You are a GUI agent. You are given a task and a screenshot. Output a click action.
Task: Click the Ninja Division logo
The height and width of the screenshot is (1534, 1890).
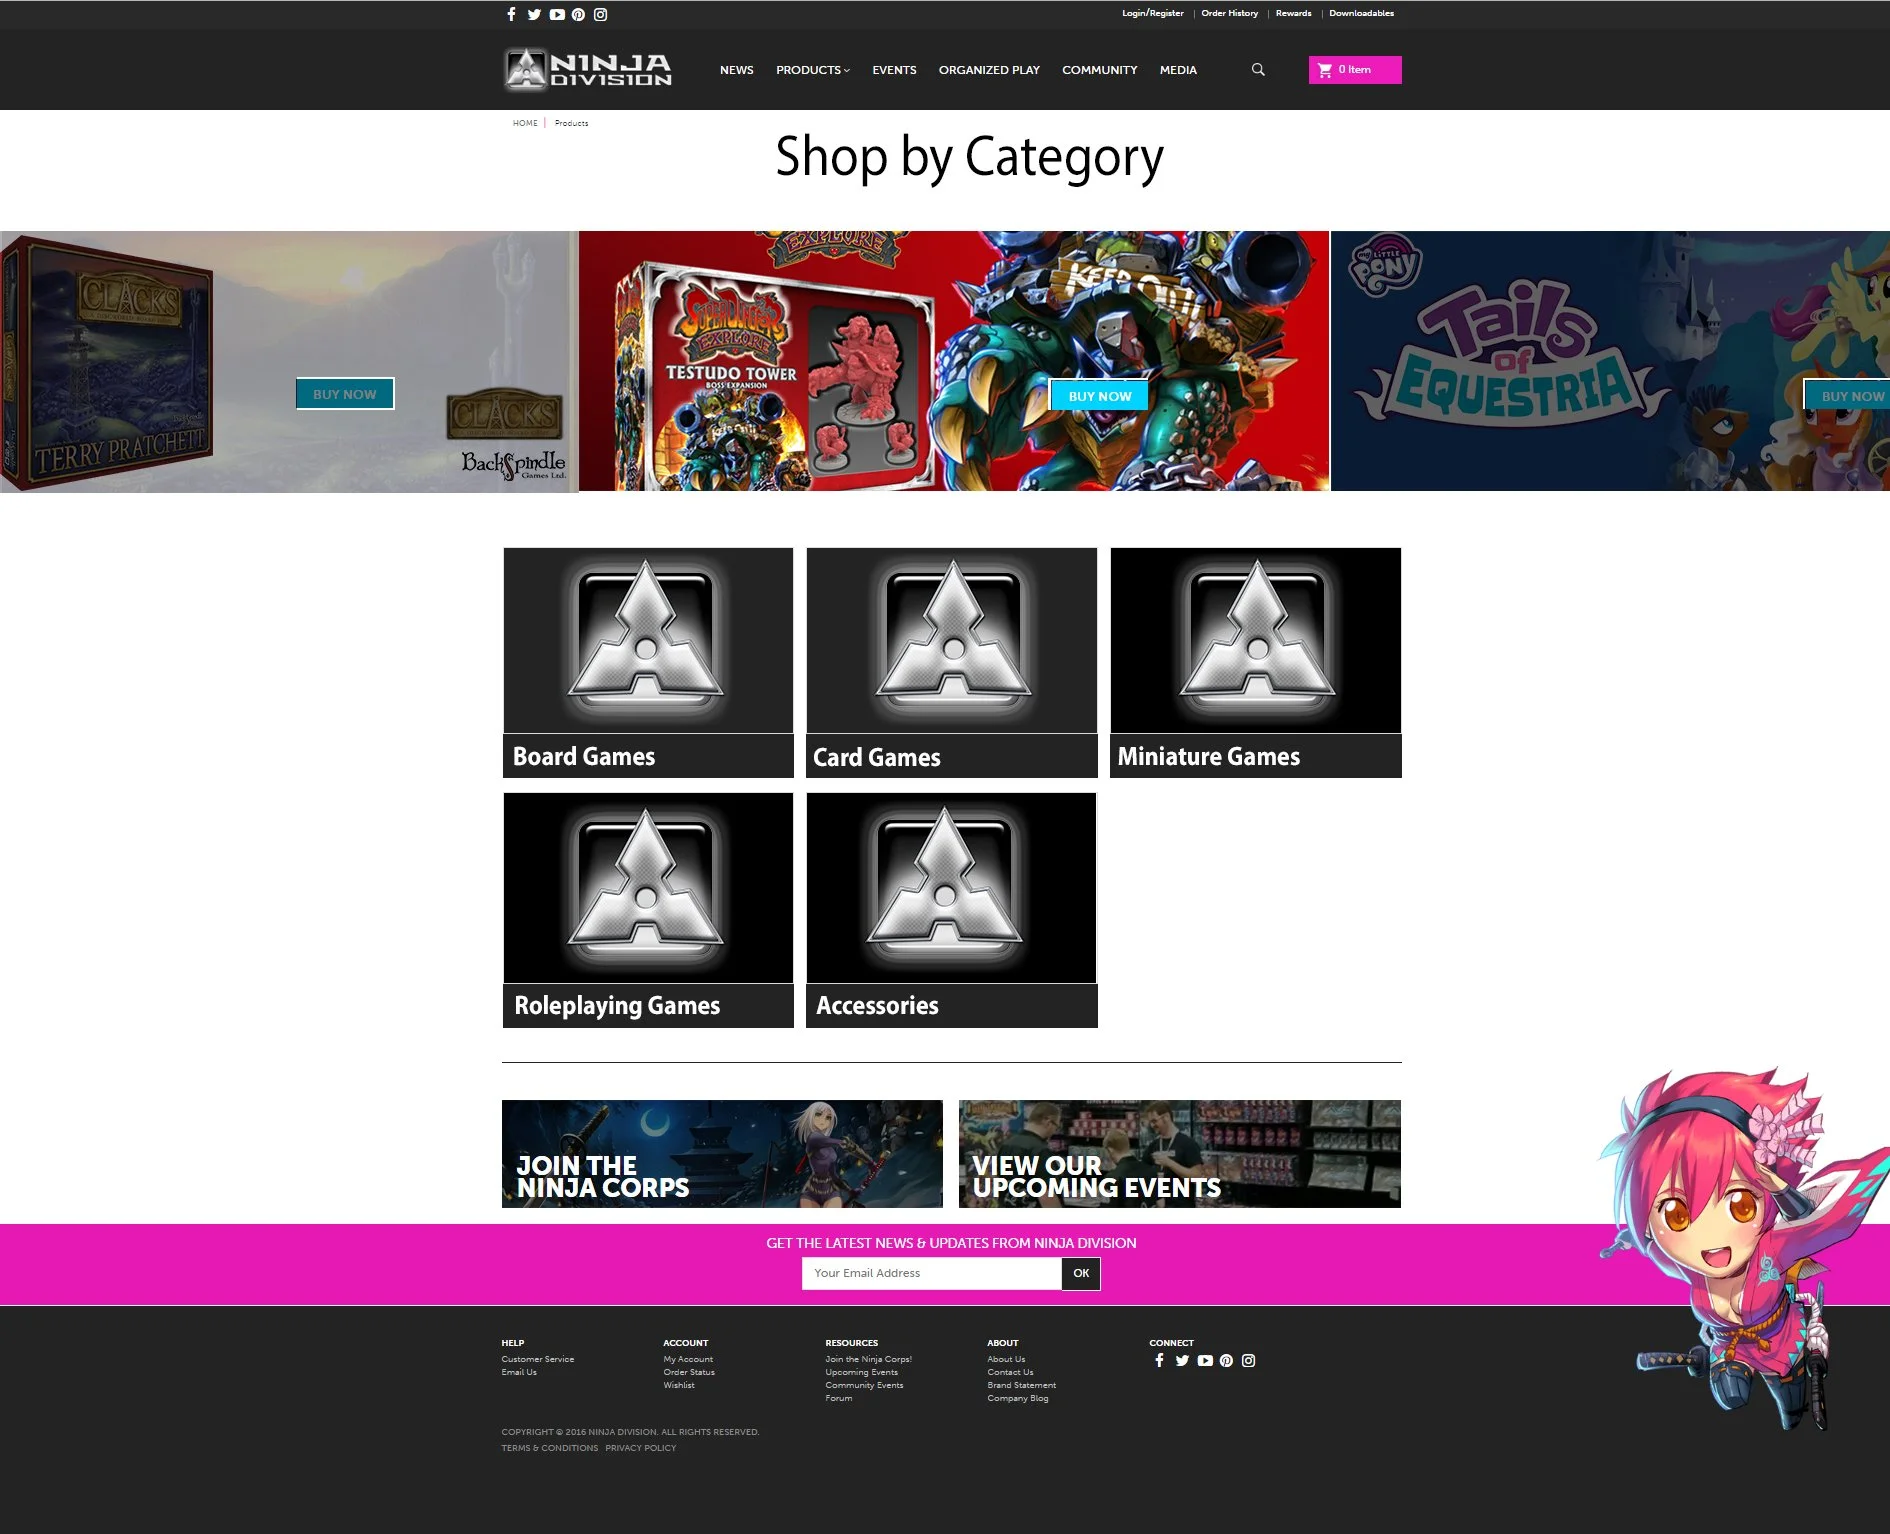click(588, 69)
